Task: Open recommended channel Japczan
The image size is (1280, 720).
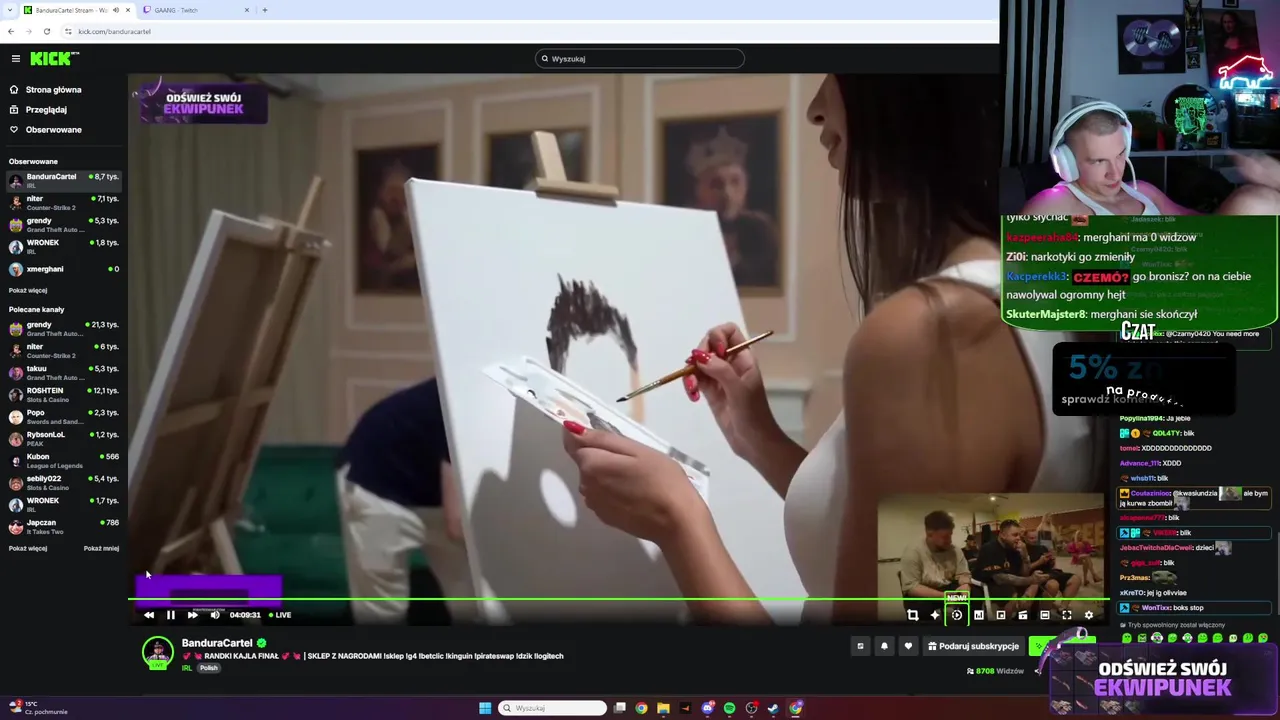Action: click(x=64, y=527)
